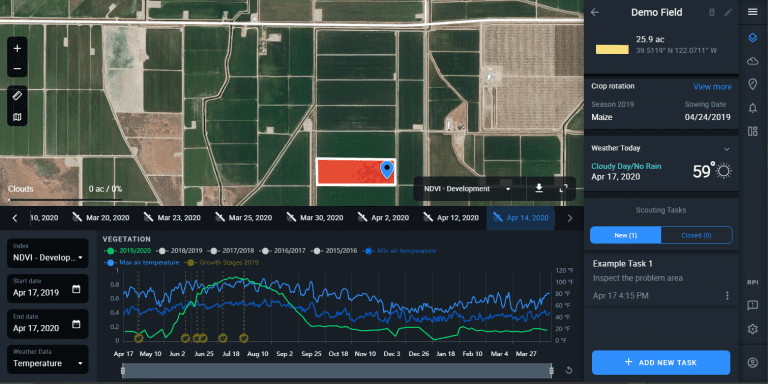Download the NDVI image with download icon
The image size is (768, 384).
539,189
